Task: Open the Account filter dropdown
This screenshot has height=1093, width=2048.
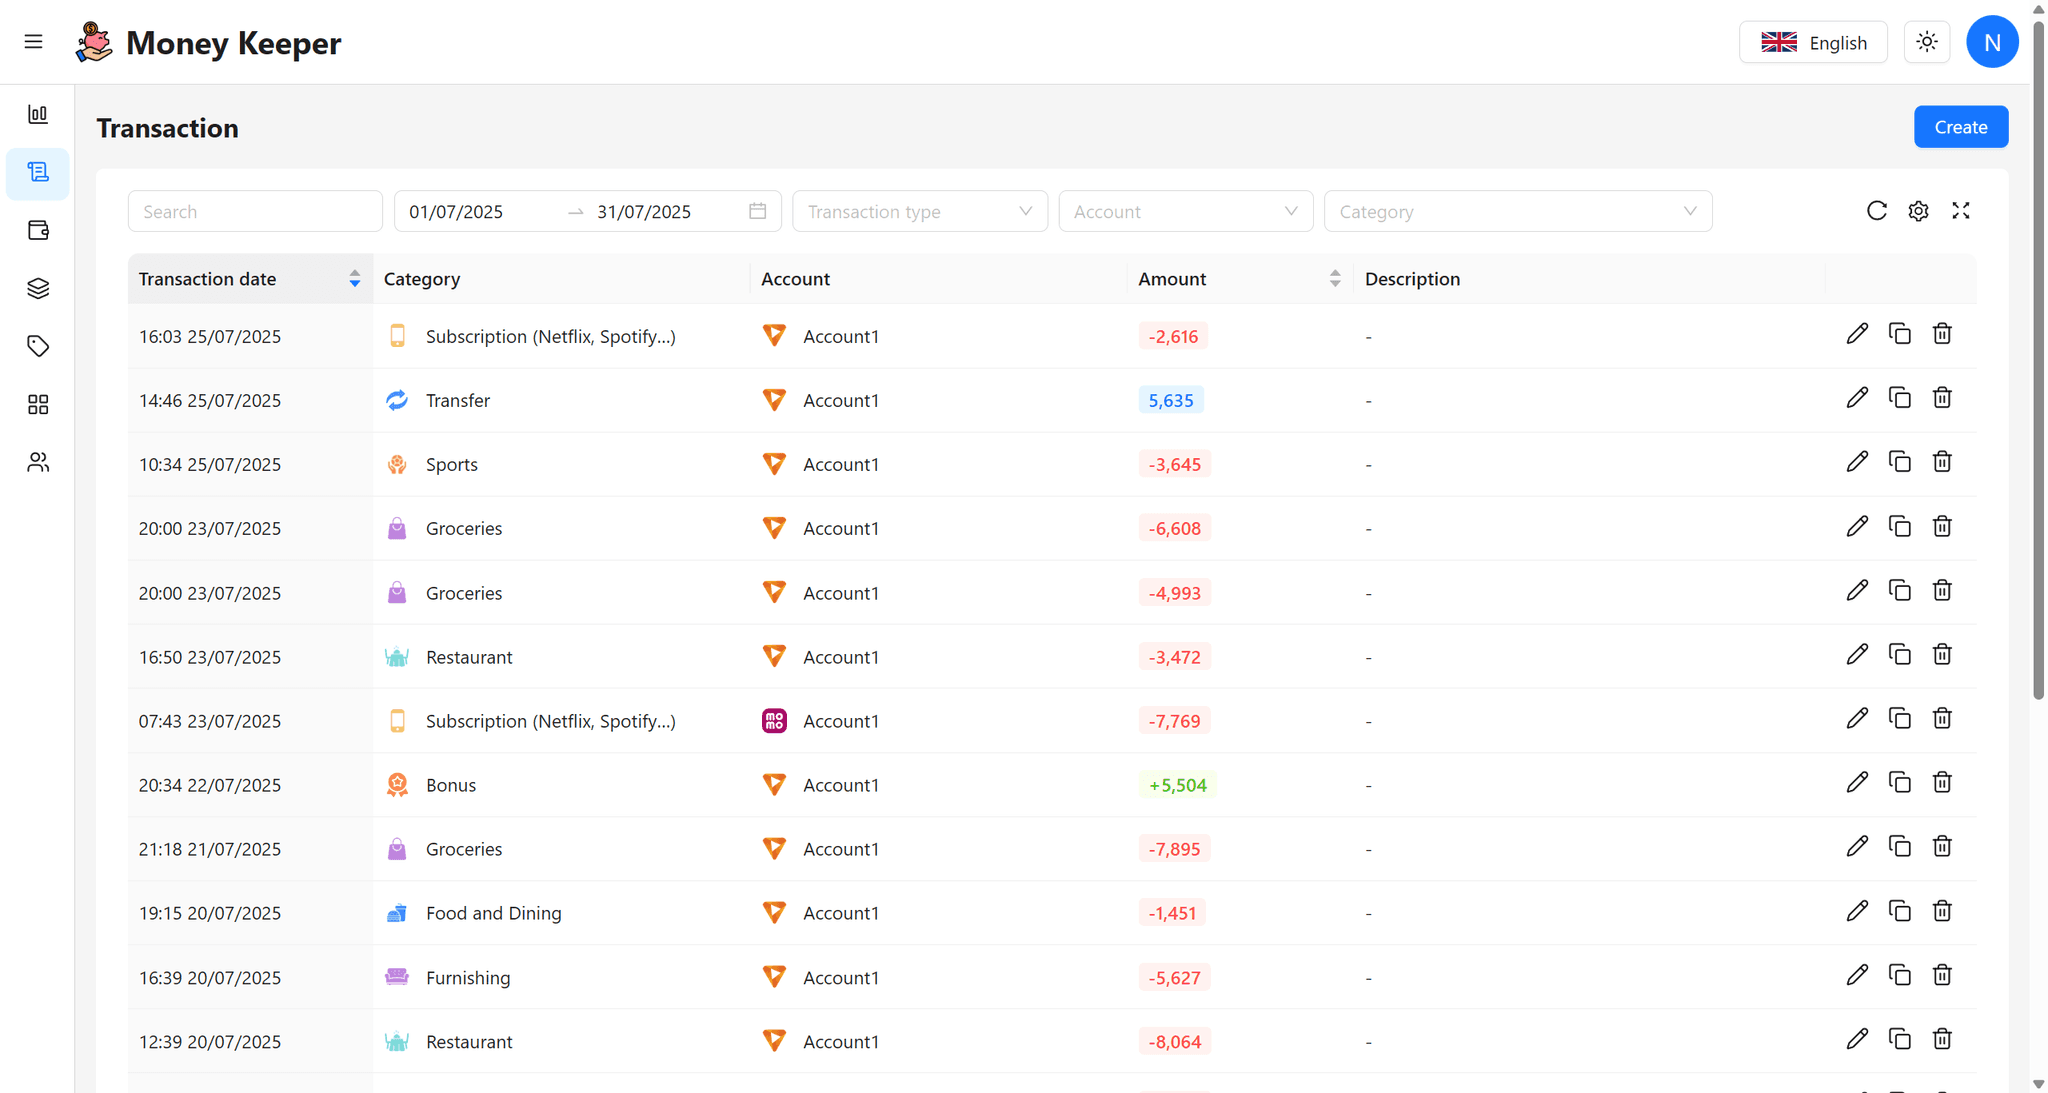Action: [1185, 211]
